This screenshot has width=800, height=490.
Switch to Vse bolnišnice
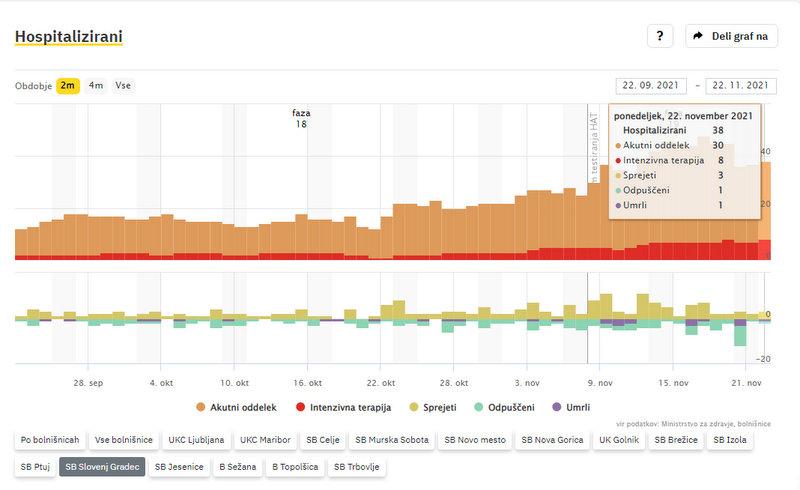pos(123,439)
